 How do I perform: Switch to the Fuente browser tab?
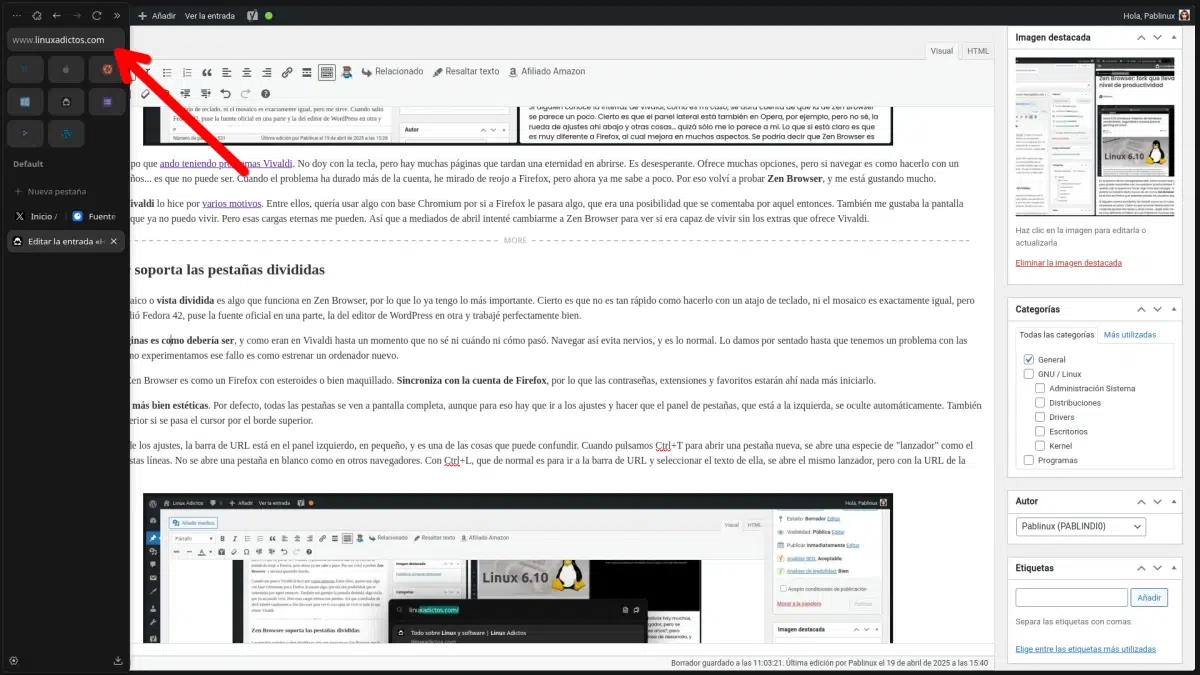95,216
